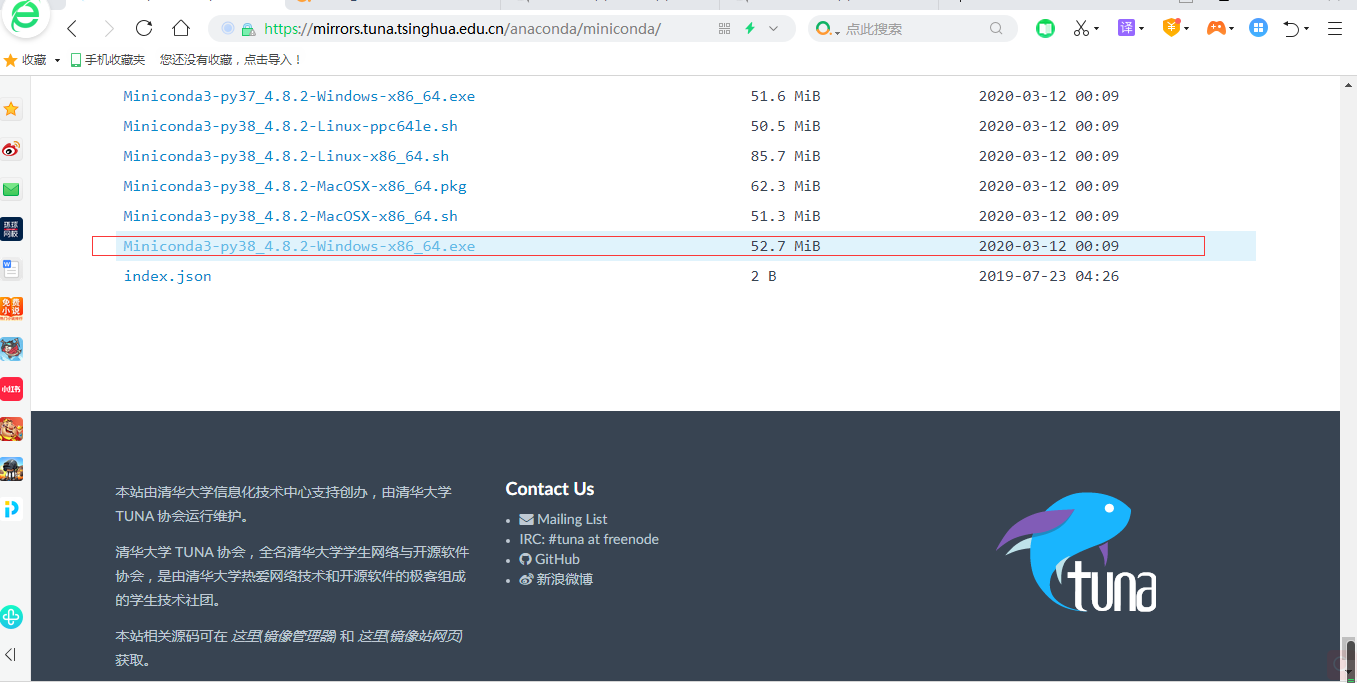Click the orange coupon extension icon
Viewport: 1357px width, 683px height.
1171,28
